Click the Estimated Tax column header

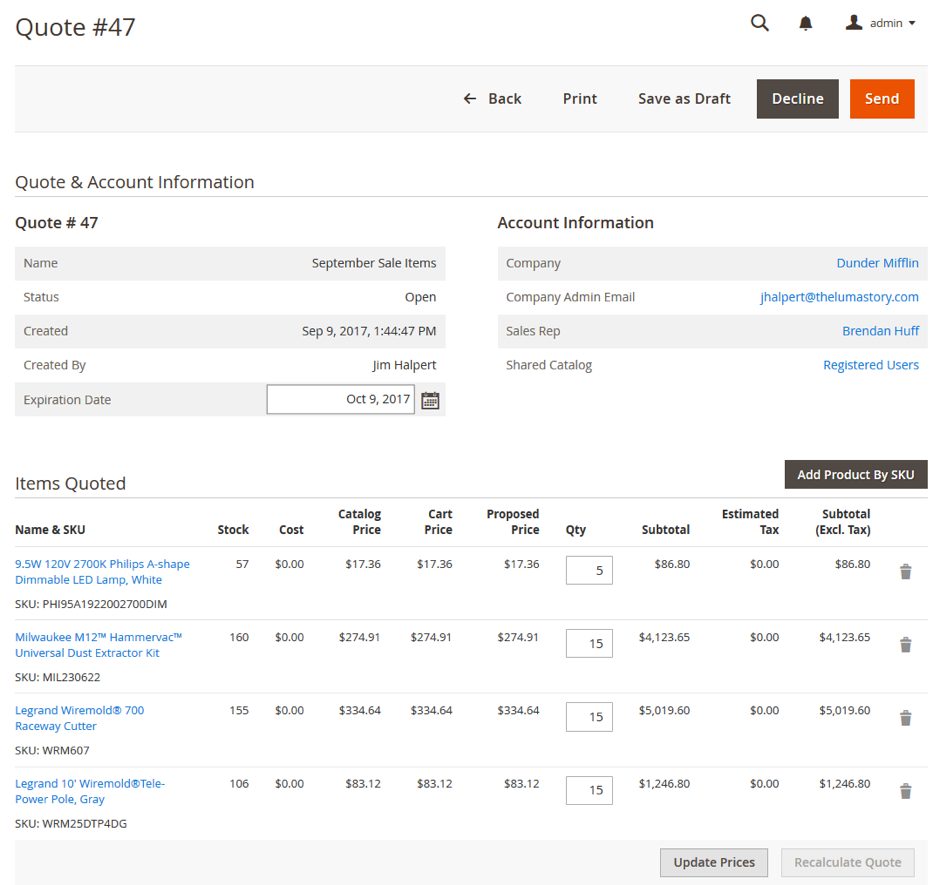click(x=750, y=522)
